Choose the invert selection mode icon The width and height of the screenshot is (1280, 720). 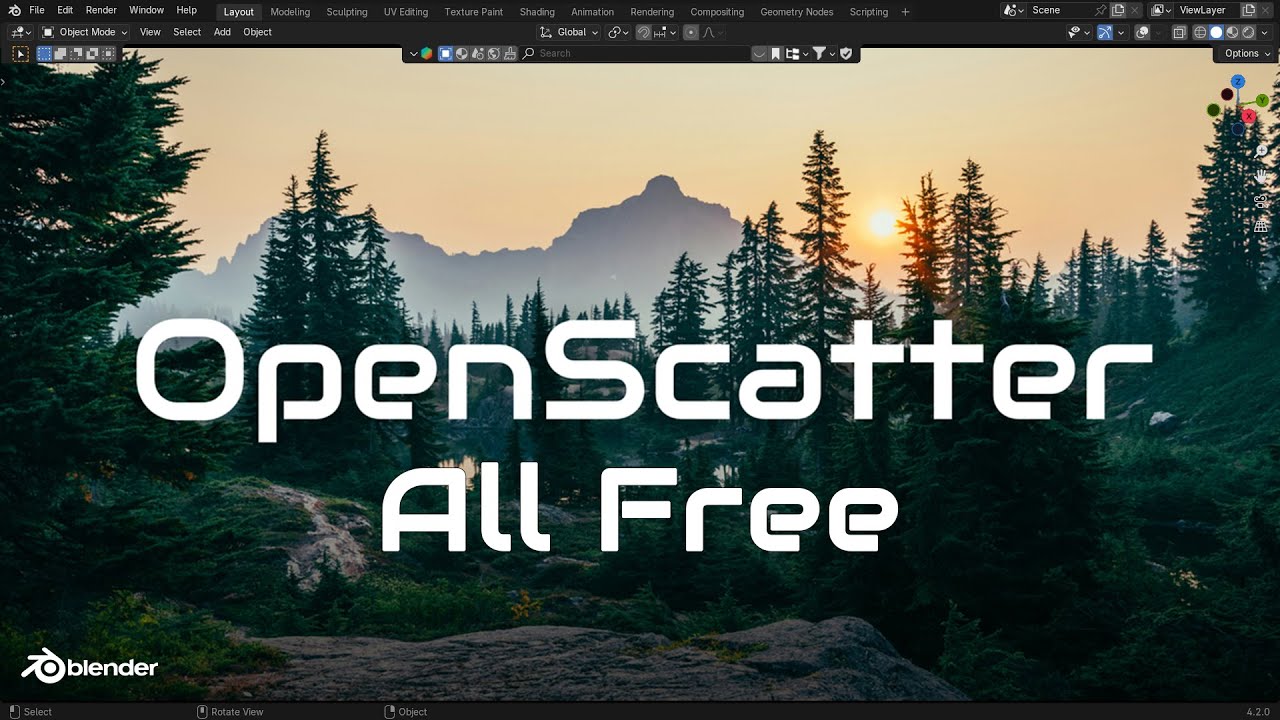pyautogui.click(x=93, y=54)
